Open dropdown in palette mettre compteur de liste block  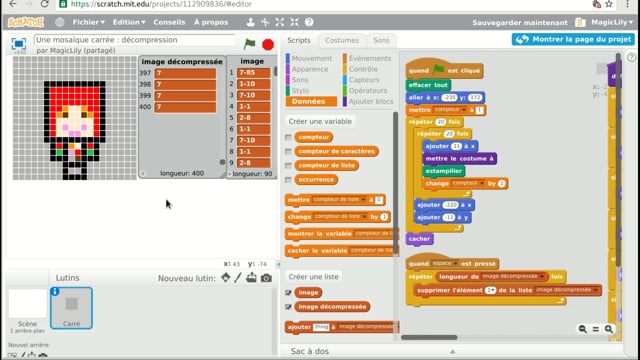(x=363, y=200)
